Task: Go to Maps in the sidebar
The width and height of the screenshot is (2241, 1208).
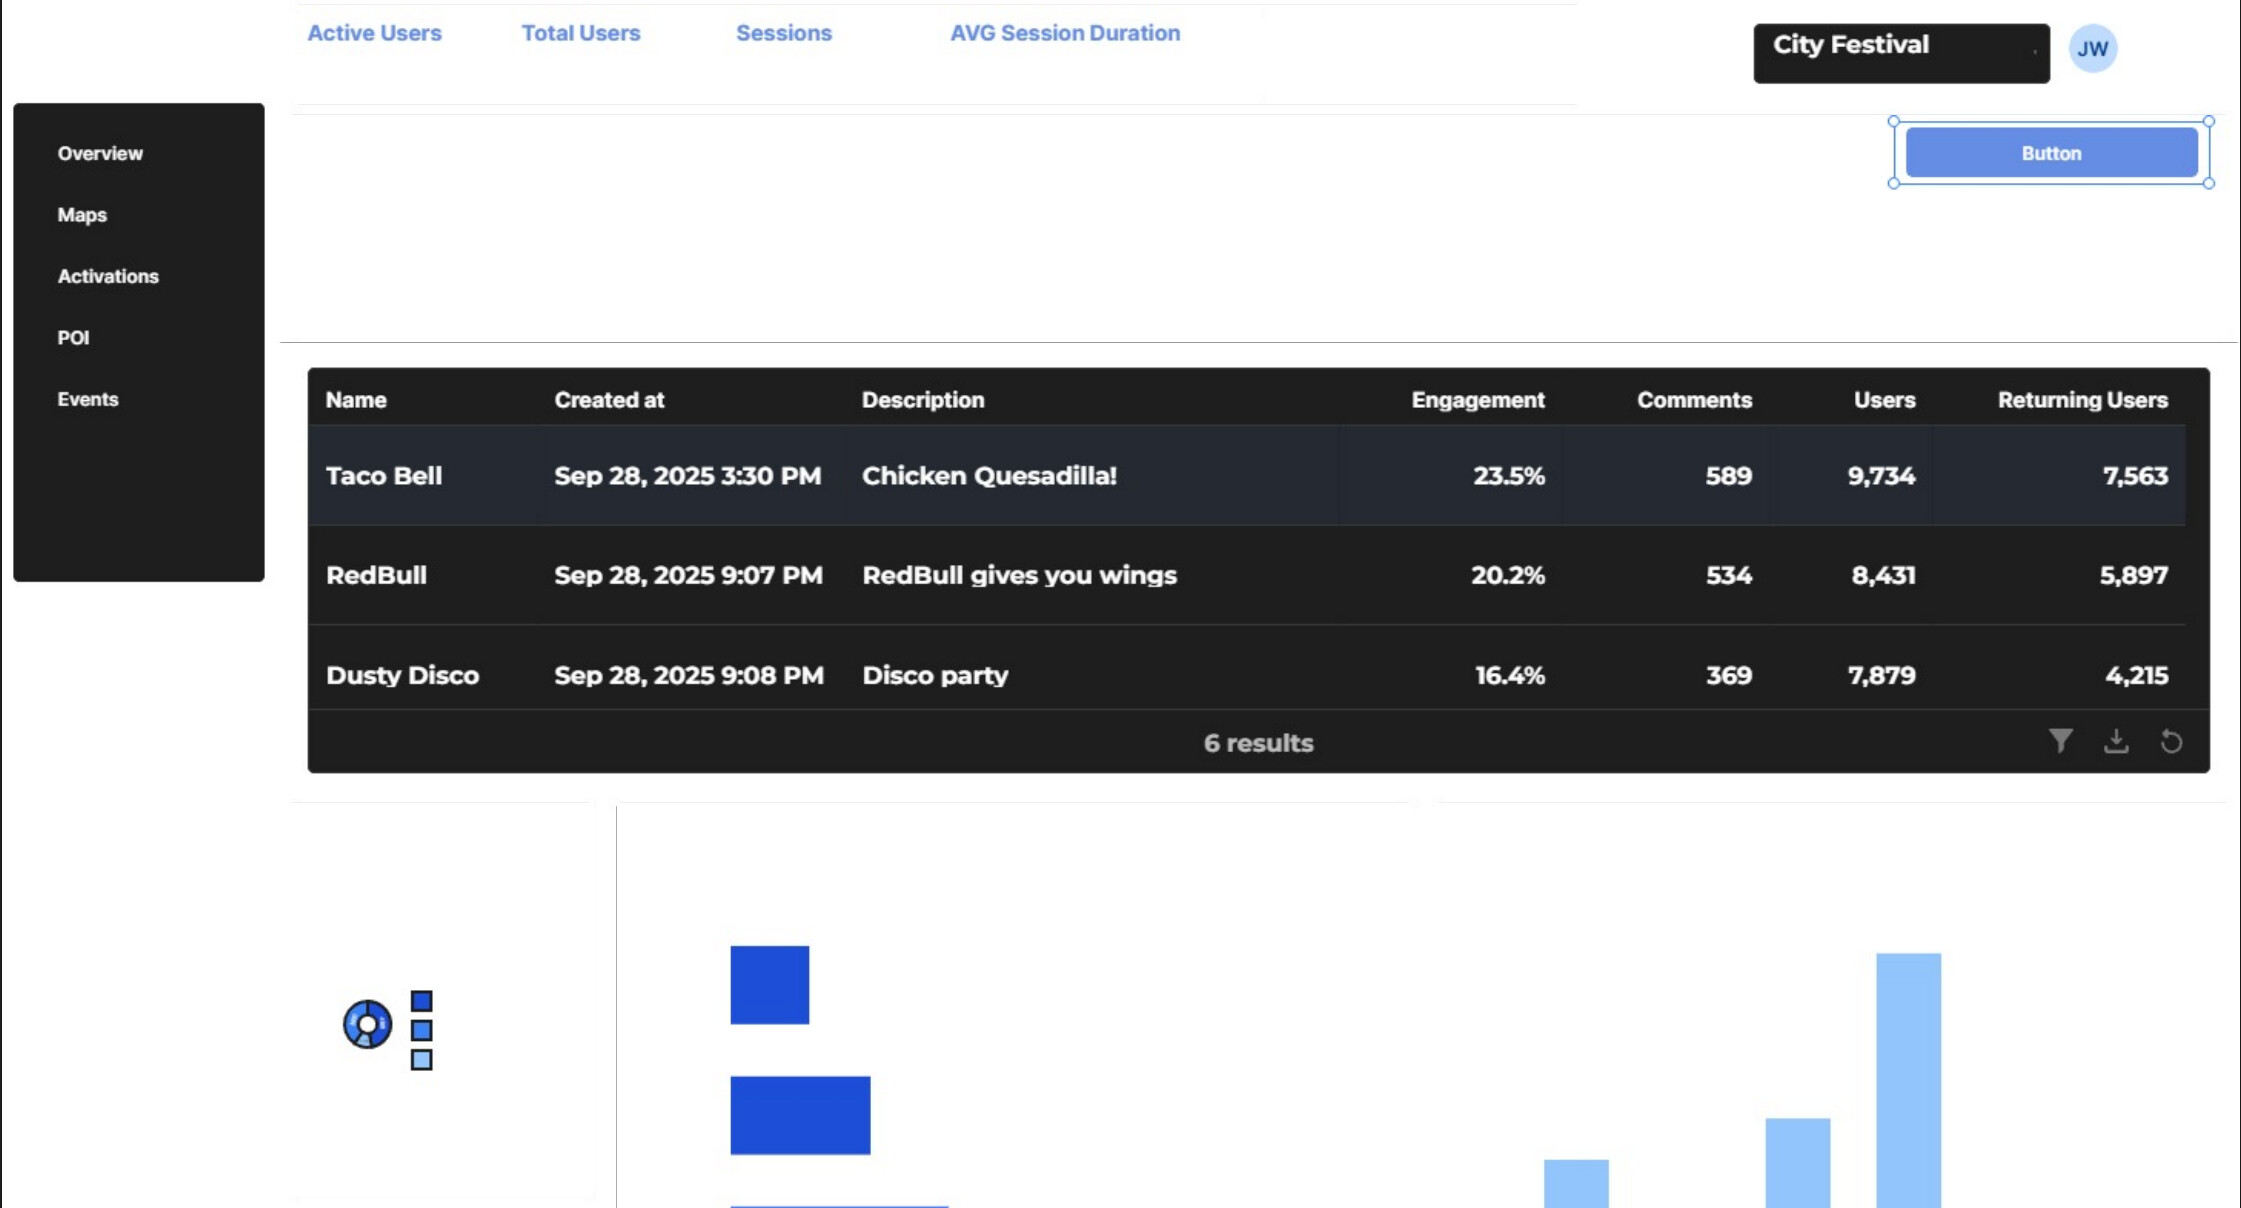Action: coord(82,215)
